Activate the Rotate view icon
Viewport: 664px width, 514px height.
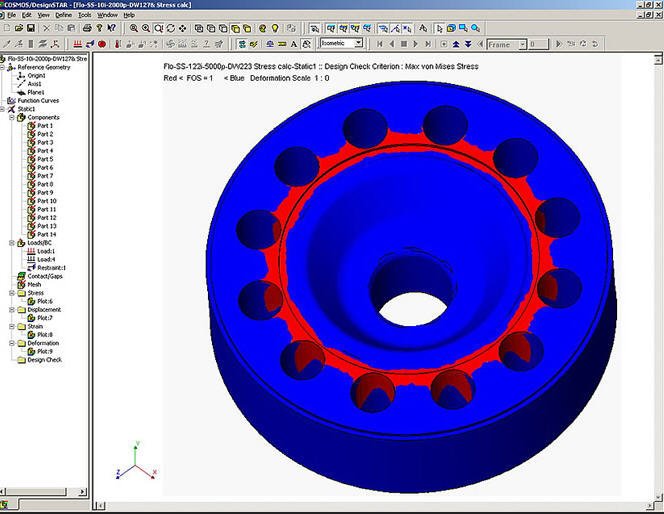(171, 28)
